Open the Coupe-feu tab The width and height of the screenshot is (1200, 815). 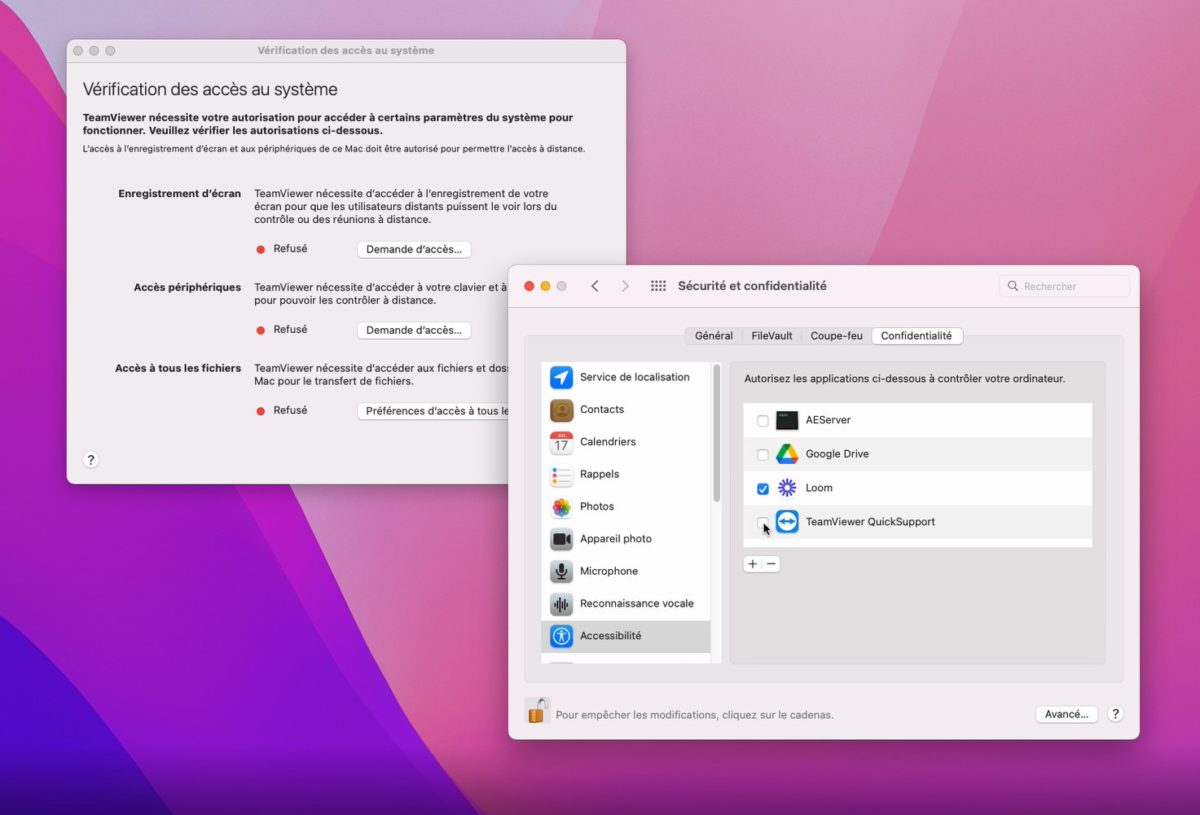tap(836, 336)
